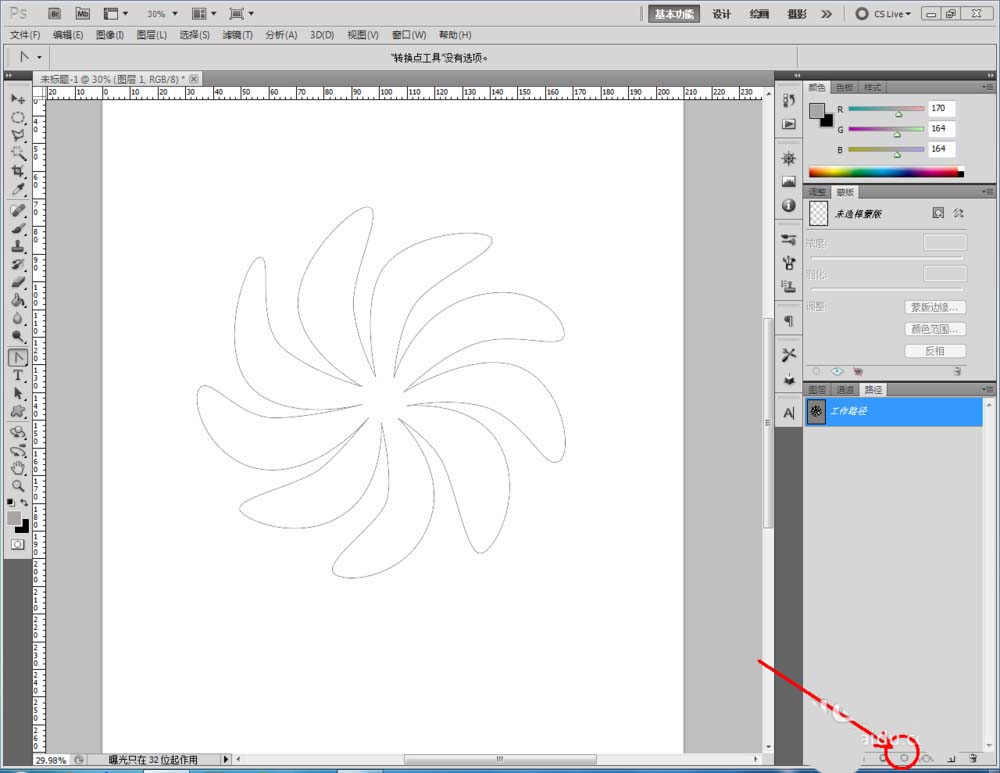Open the Color panel options menu
The image size is (1000, 773).
point(989,87)
